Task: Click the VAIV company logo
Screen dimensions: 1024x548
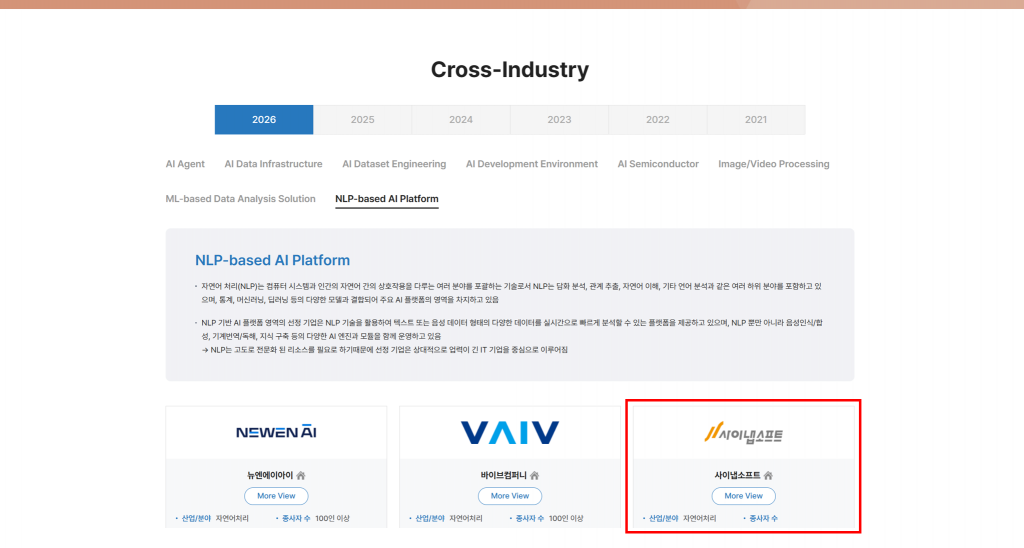Action: pyautogui.click(x=510, y=432)
